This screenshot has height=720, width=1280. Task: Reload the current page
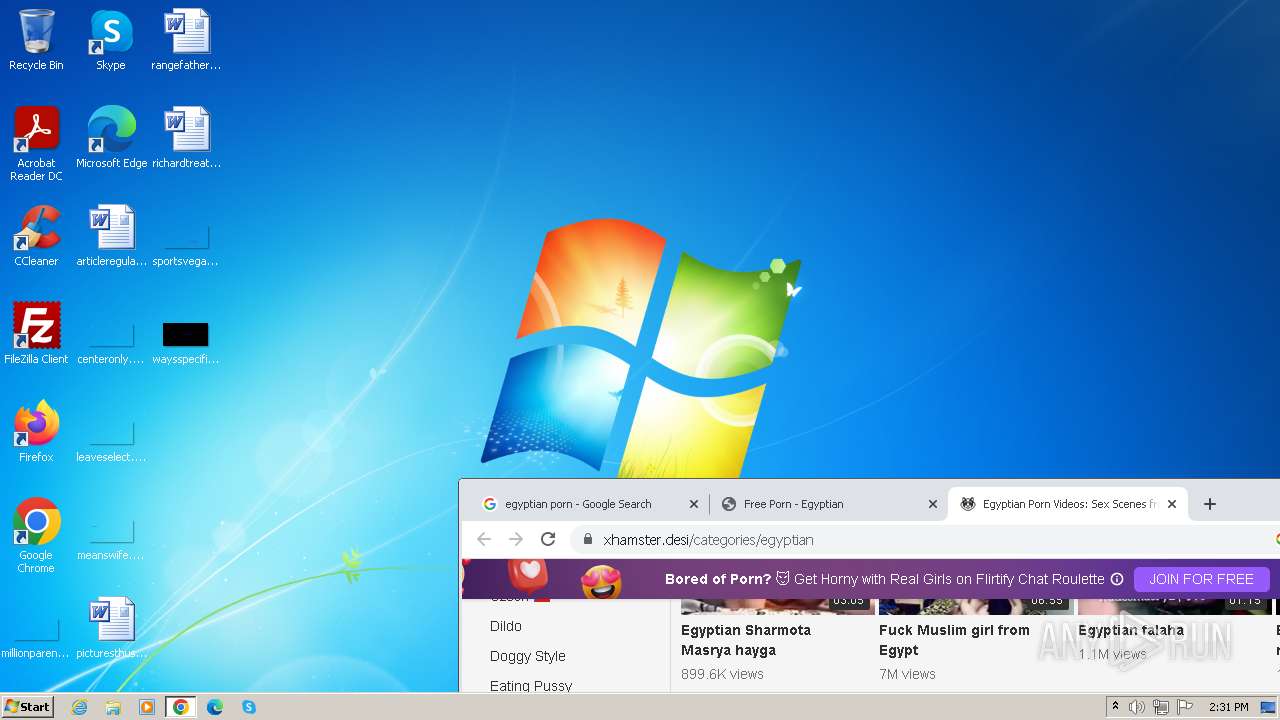click(548, 539)
